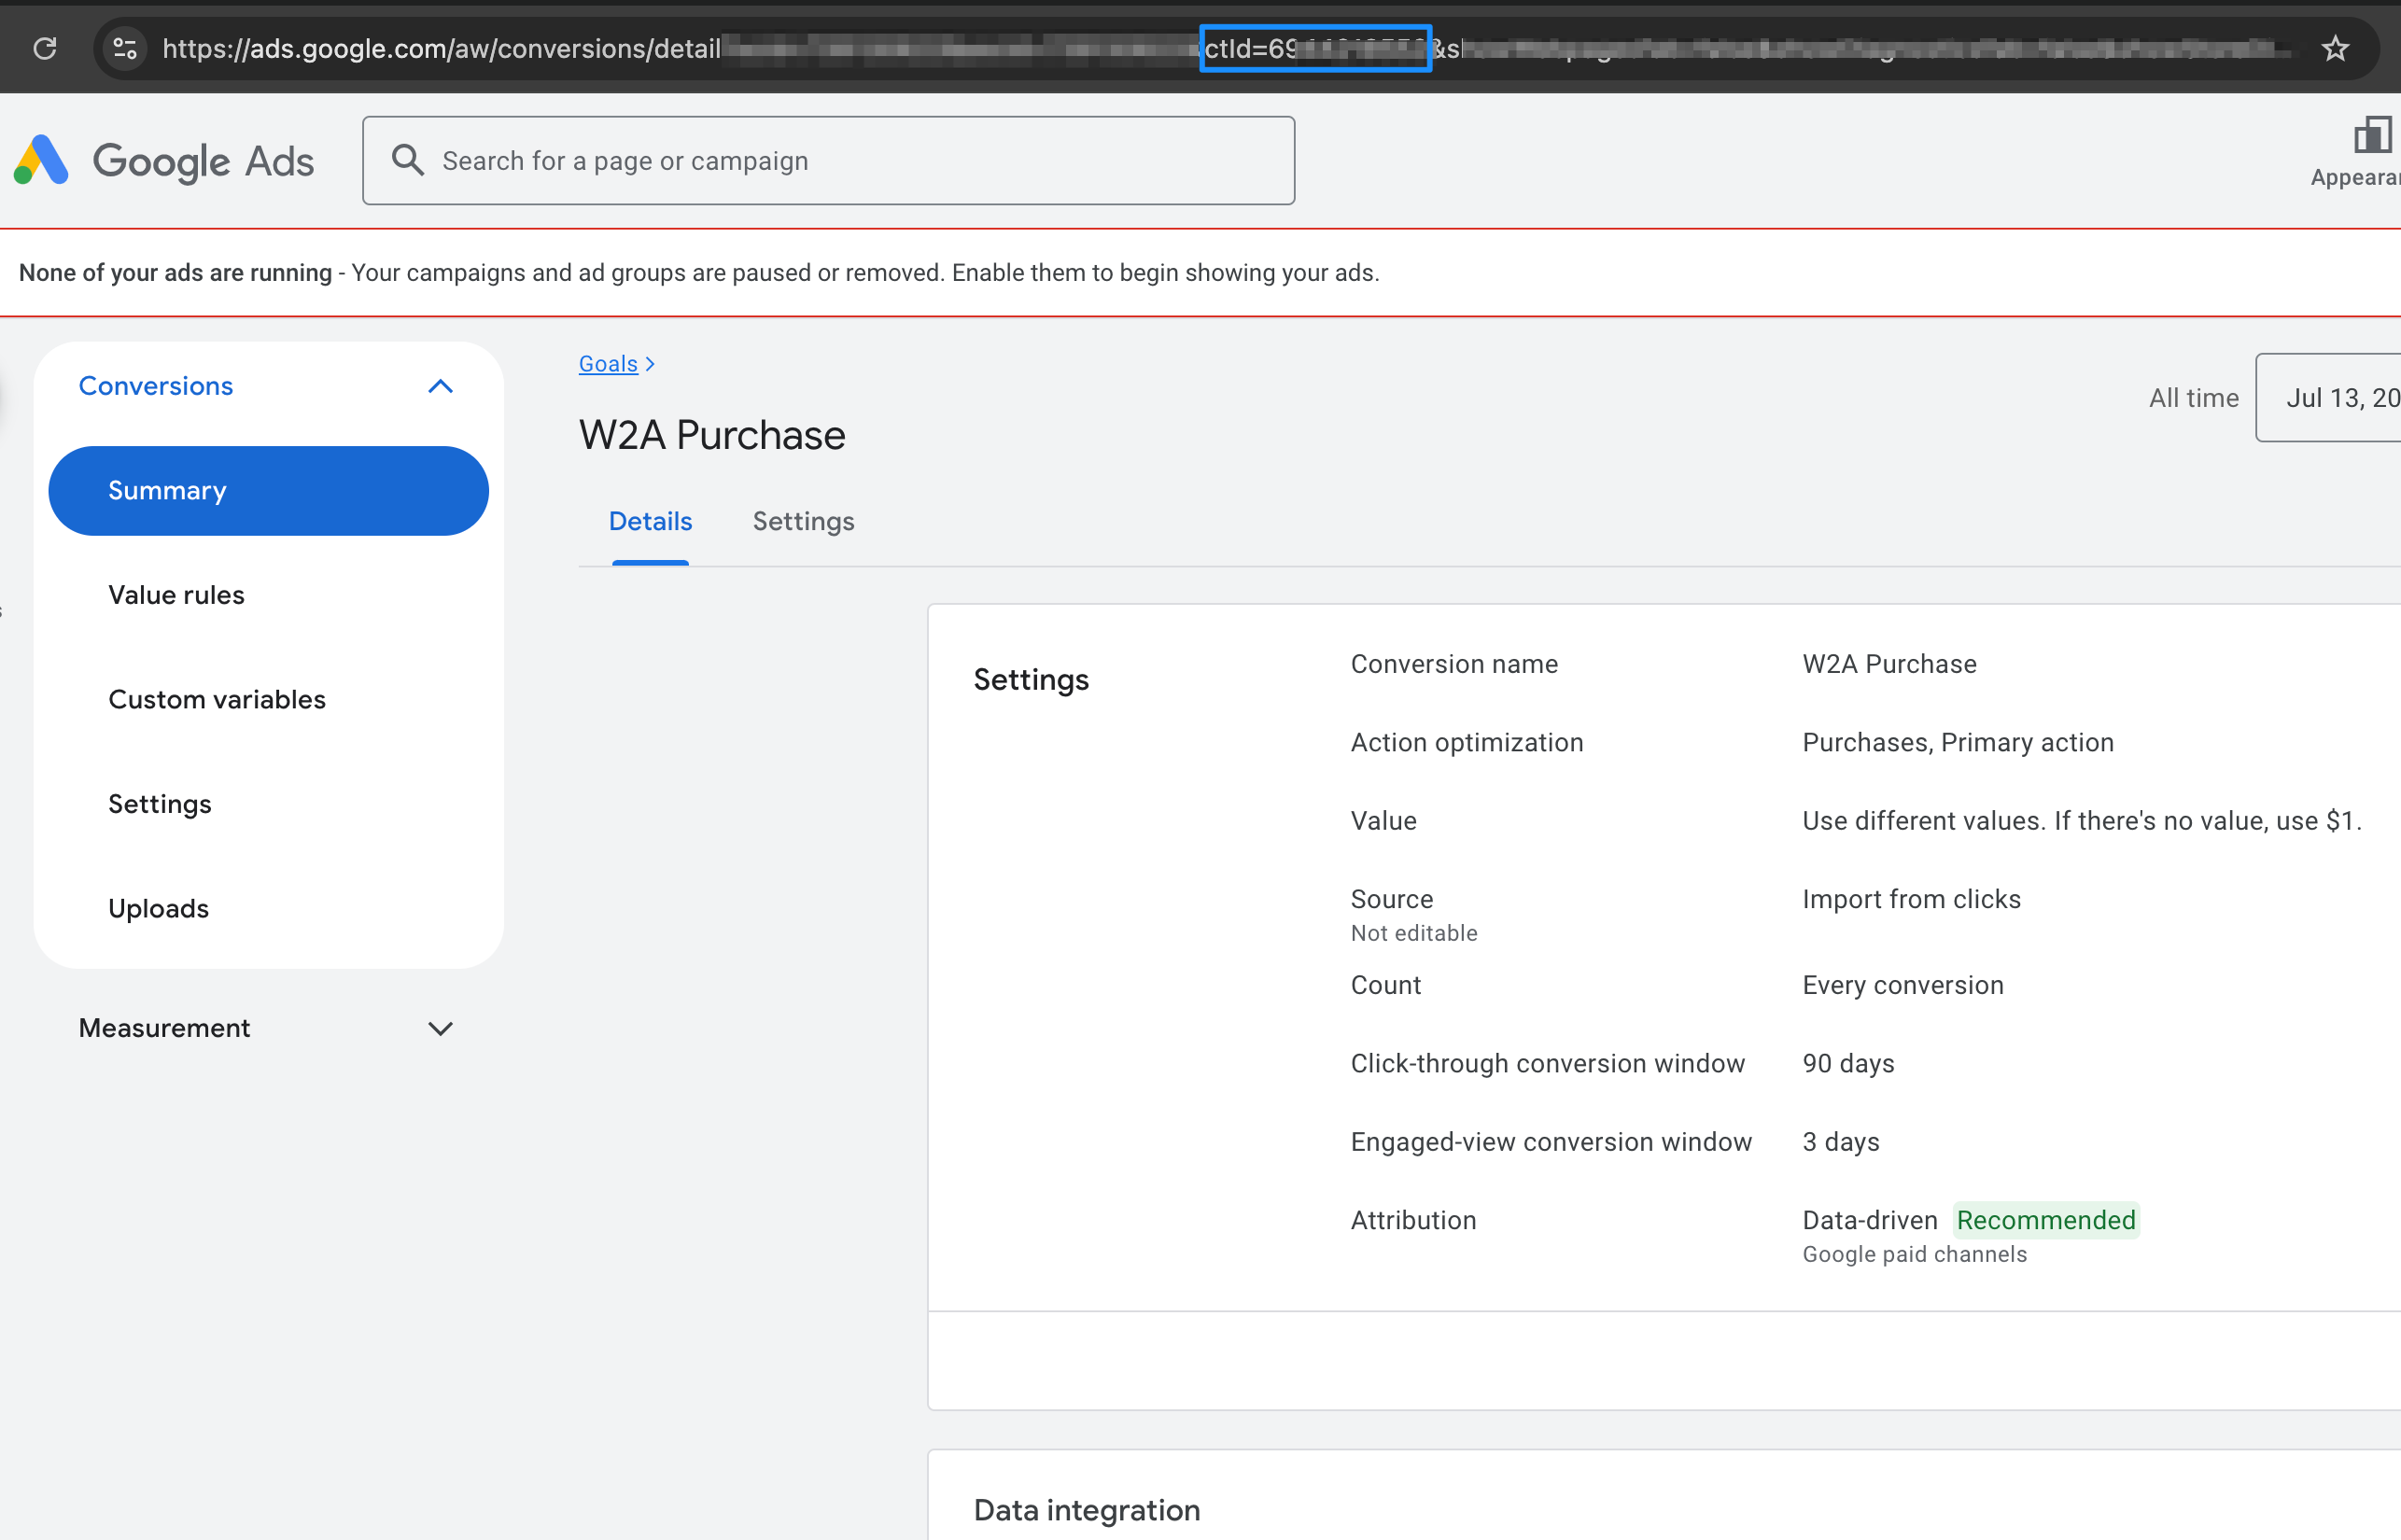Switch to the Details tab
This screenshot has width=2401, height=1540.
point(650,521)
